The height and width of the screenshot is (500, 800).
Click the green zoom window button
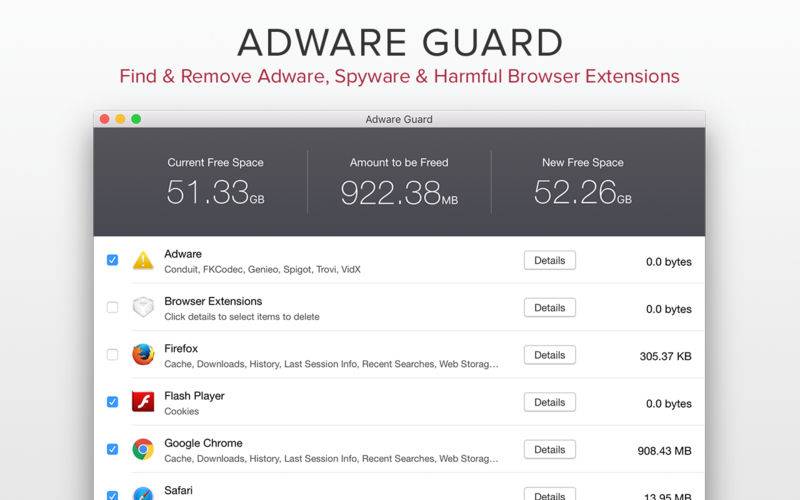click(136, 119)
